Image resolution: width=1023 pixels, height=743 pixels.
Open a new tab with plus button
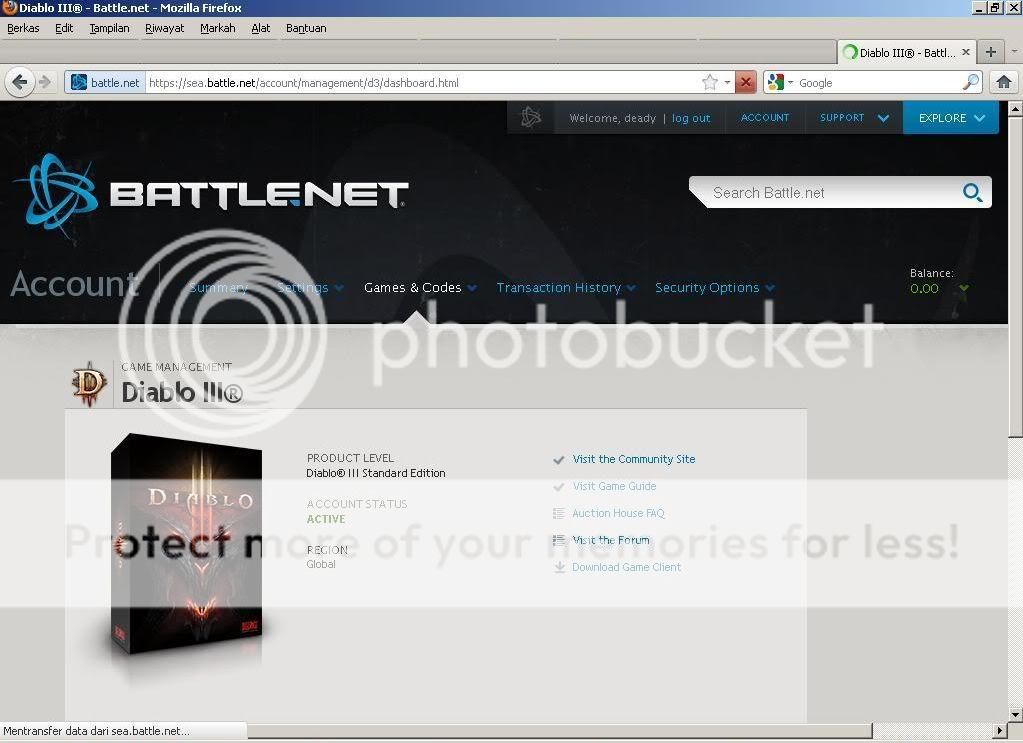pos(990,52)
